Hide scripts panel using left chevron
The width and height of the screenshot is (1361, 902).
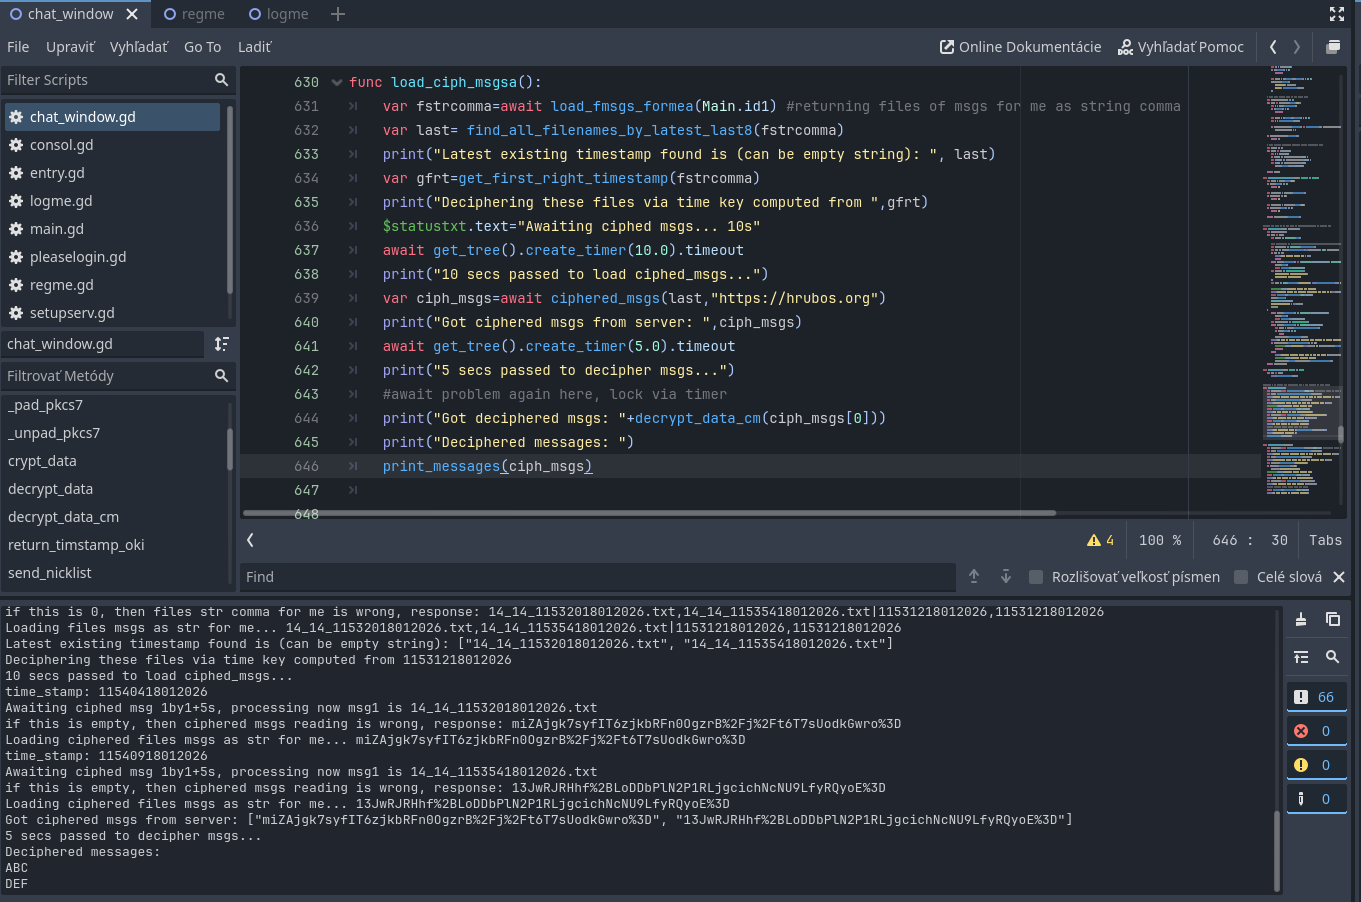(250, 540)
